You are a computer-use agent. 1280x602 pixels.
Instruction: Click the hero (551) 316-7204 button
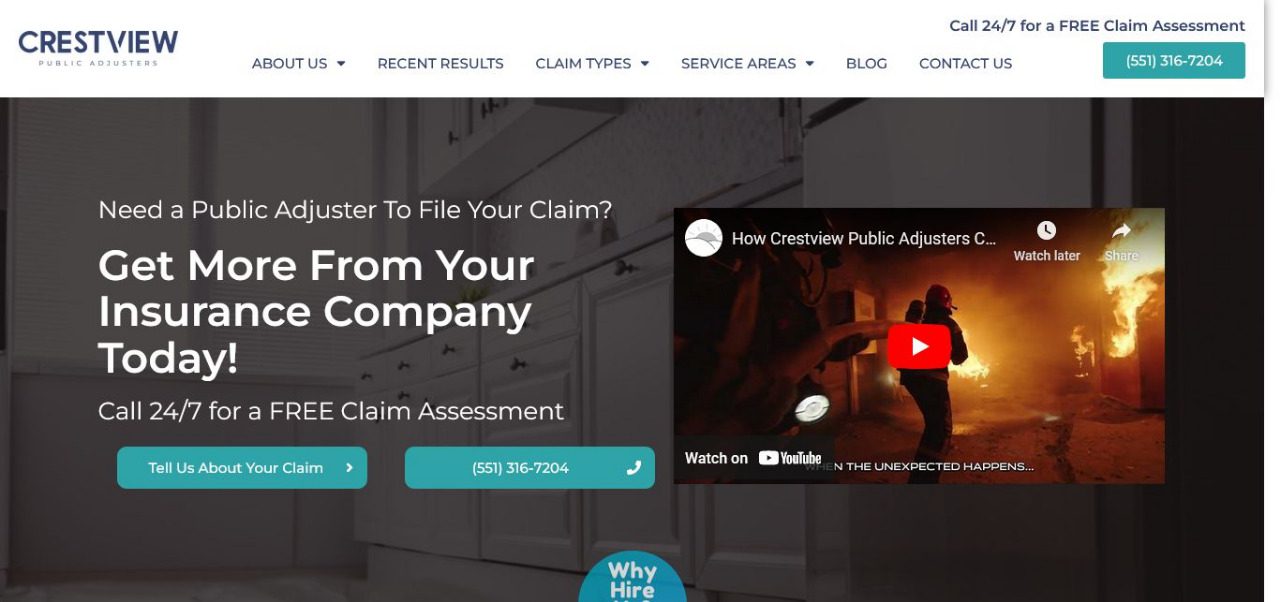click(x=530, y=467)
